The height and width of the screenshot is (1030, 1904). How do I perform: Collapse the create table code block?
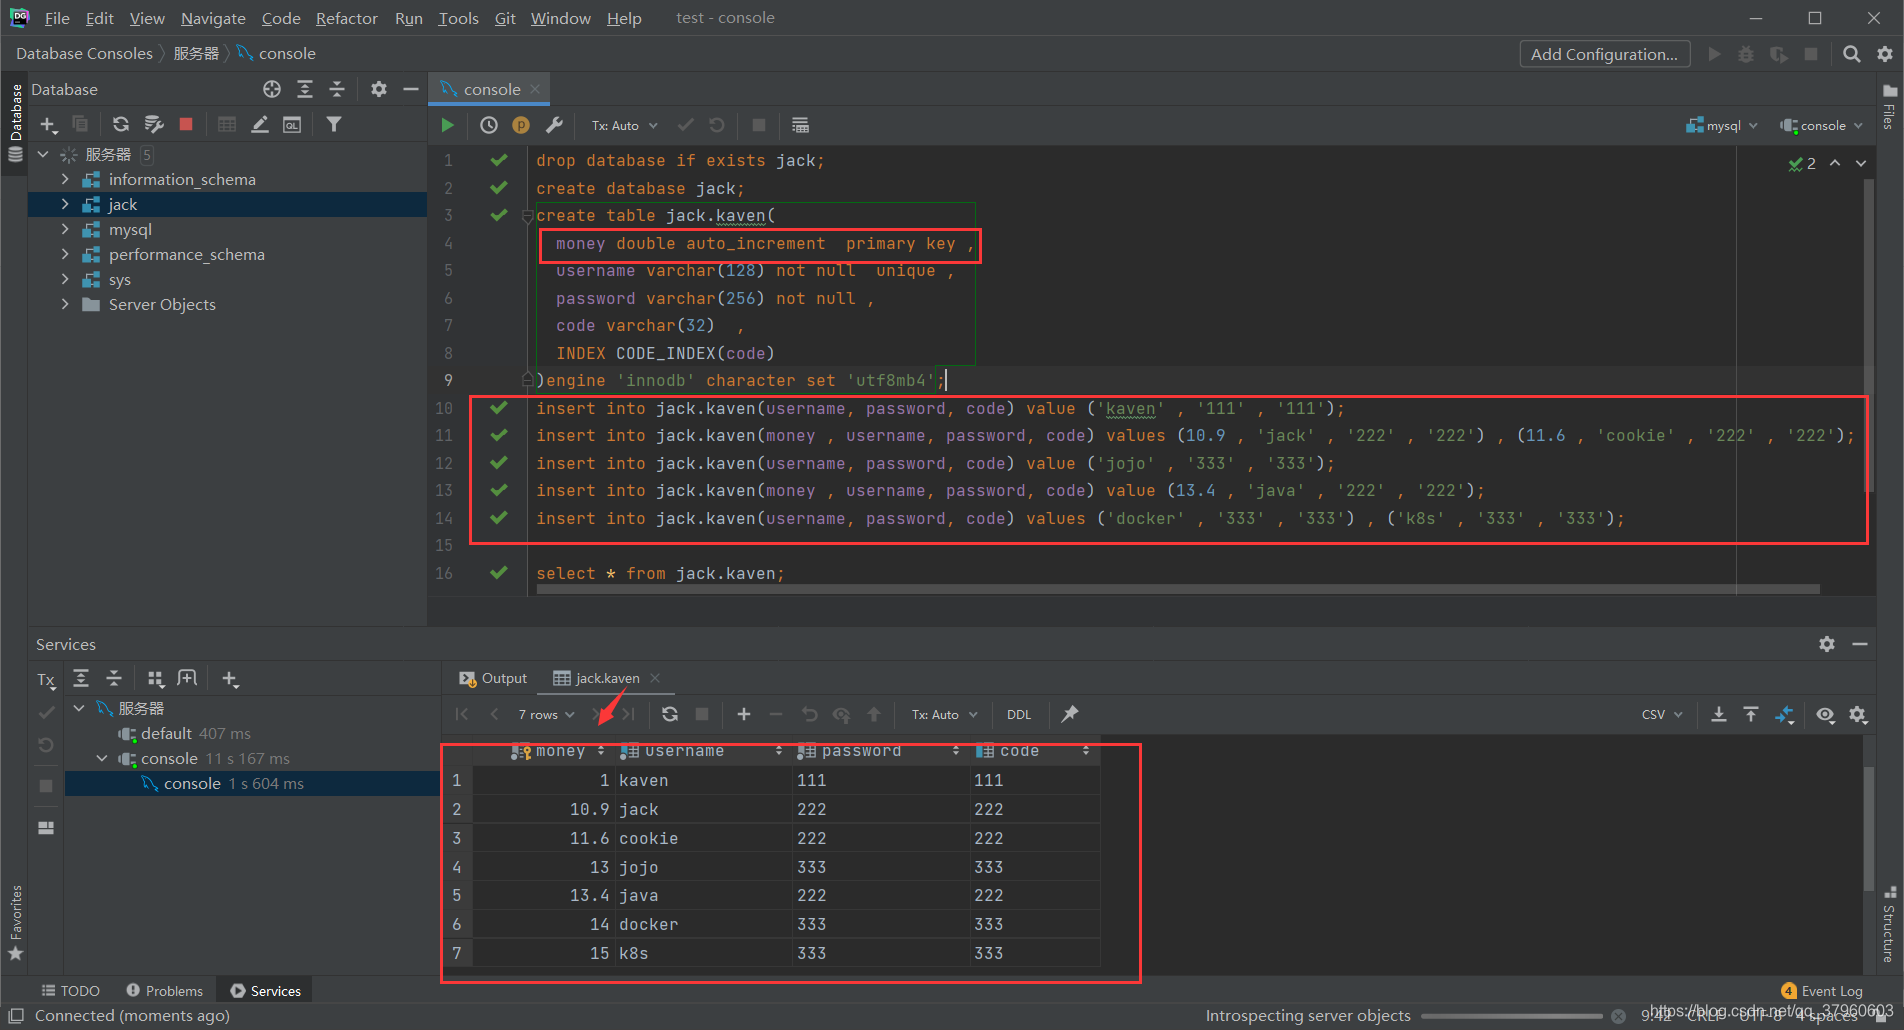pos(527,215)
